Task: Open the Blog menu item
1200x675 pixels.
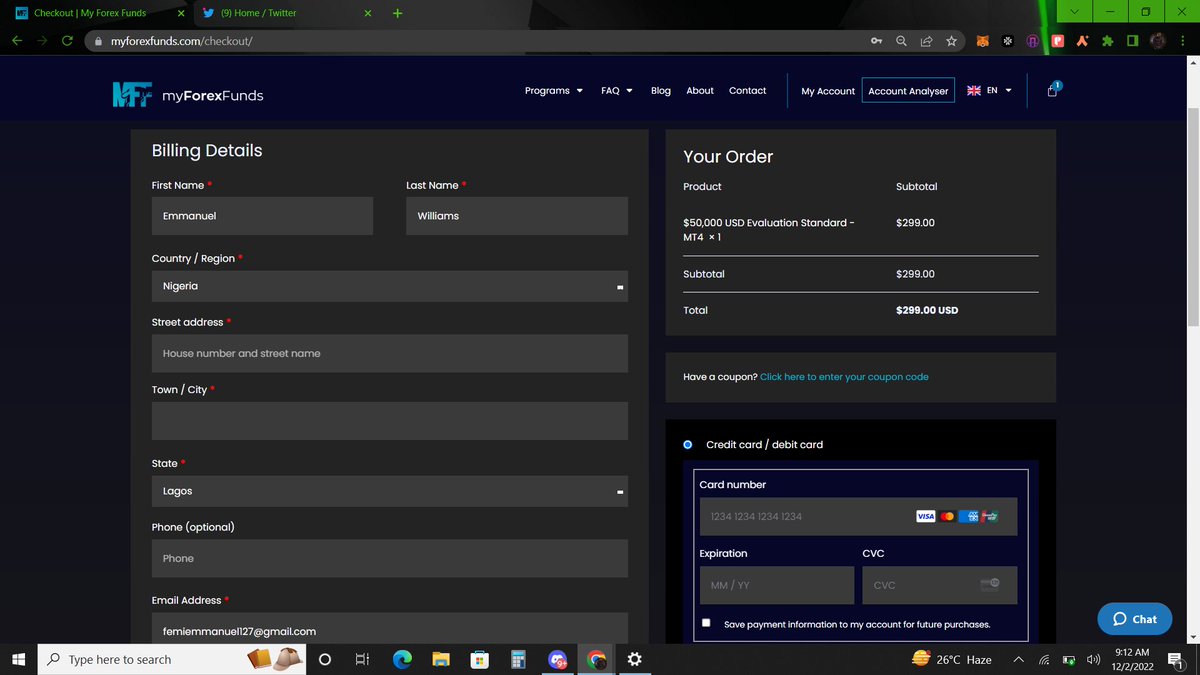Action: [661, 91]
